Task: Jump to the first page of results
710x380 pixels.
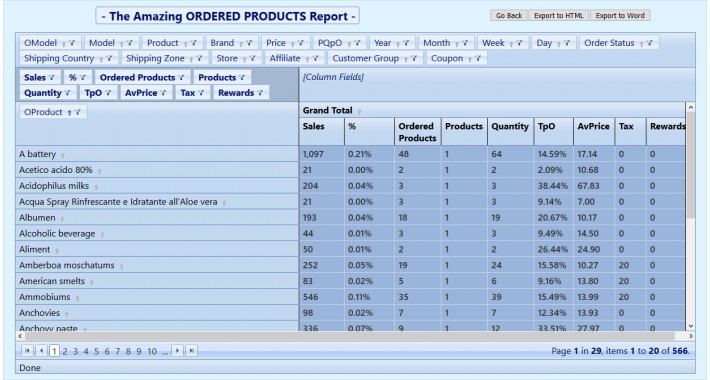Action: [x=27, y=351]
